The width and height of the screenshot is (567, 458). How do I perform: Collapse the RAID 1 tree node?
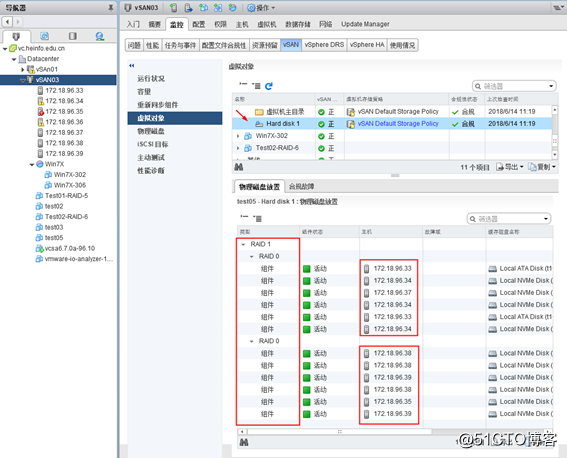pos(243,244)
